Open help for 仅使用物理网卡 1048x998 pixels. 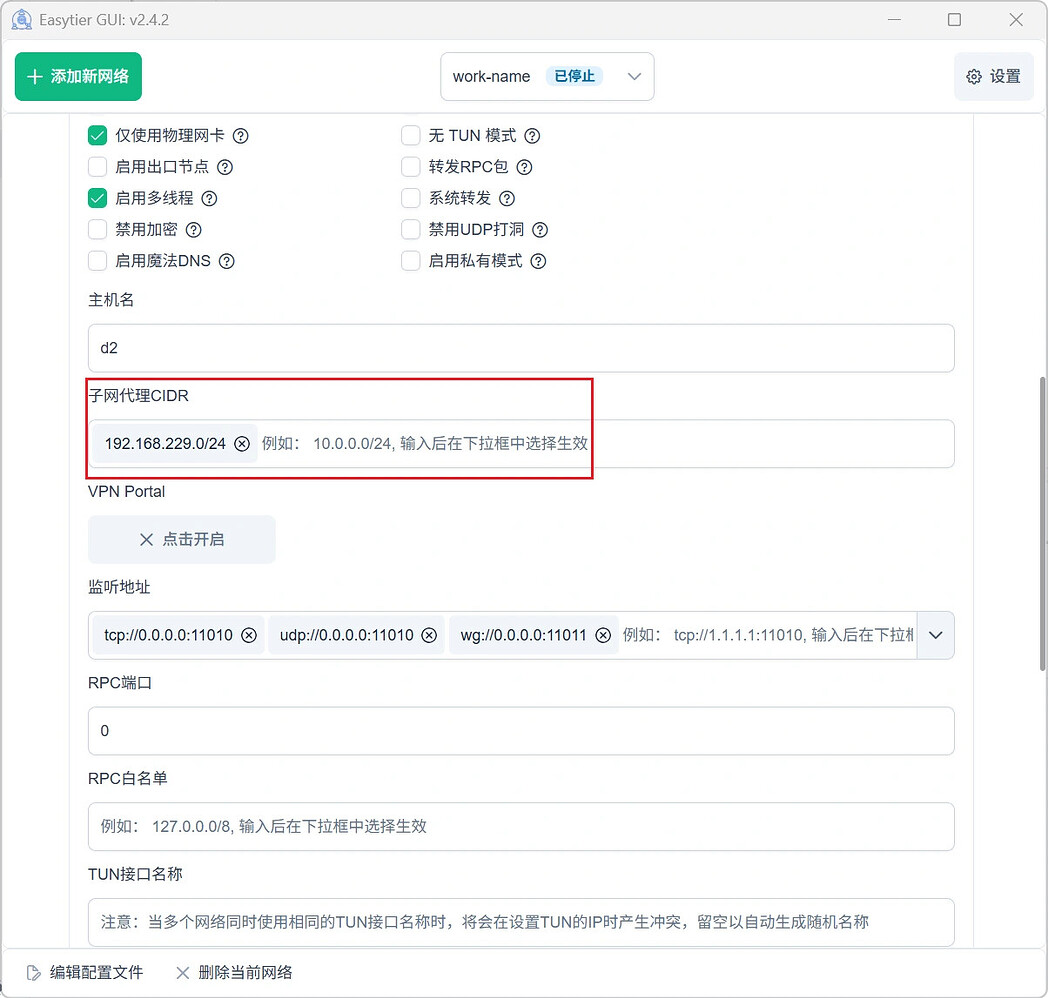pos(241,136)
